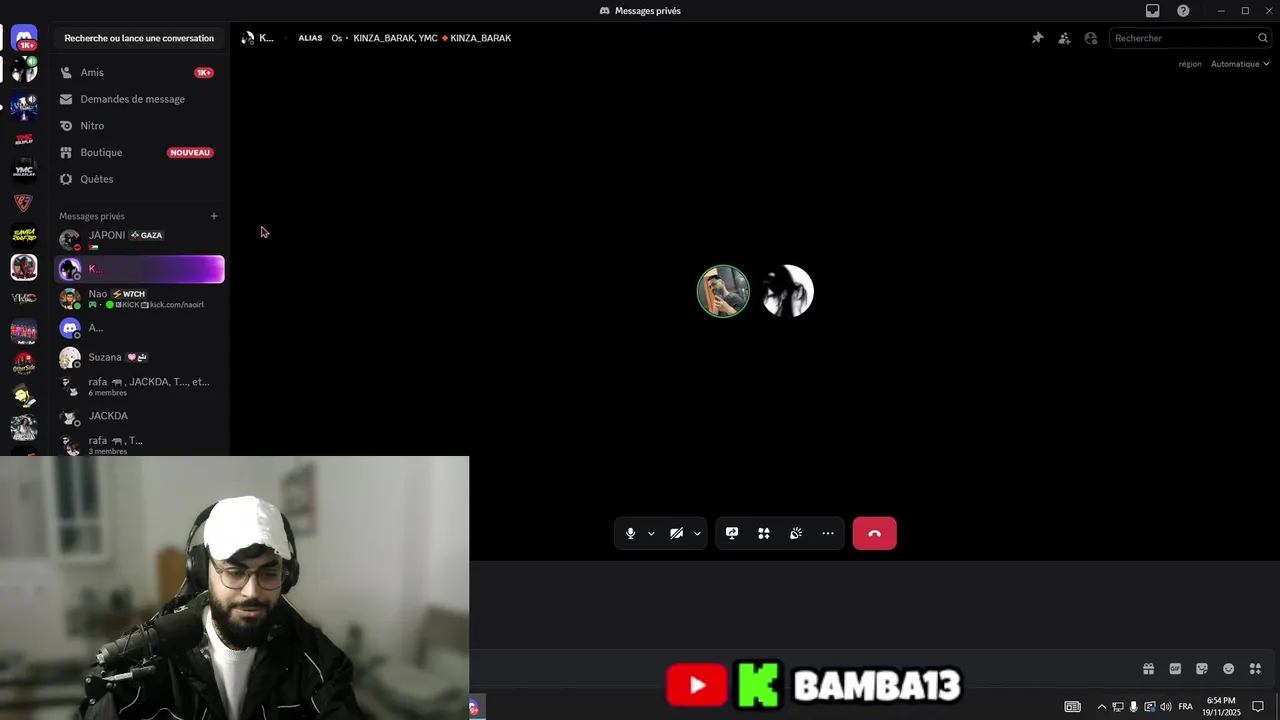Image resolution: width=1280 pixels, height=720 pixels.
Task: Open Windows notification center
Action: click(x=1259, y=707)
